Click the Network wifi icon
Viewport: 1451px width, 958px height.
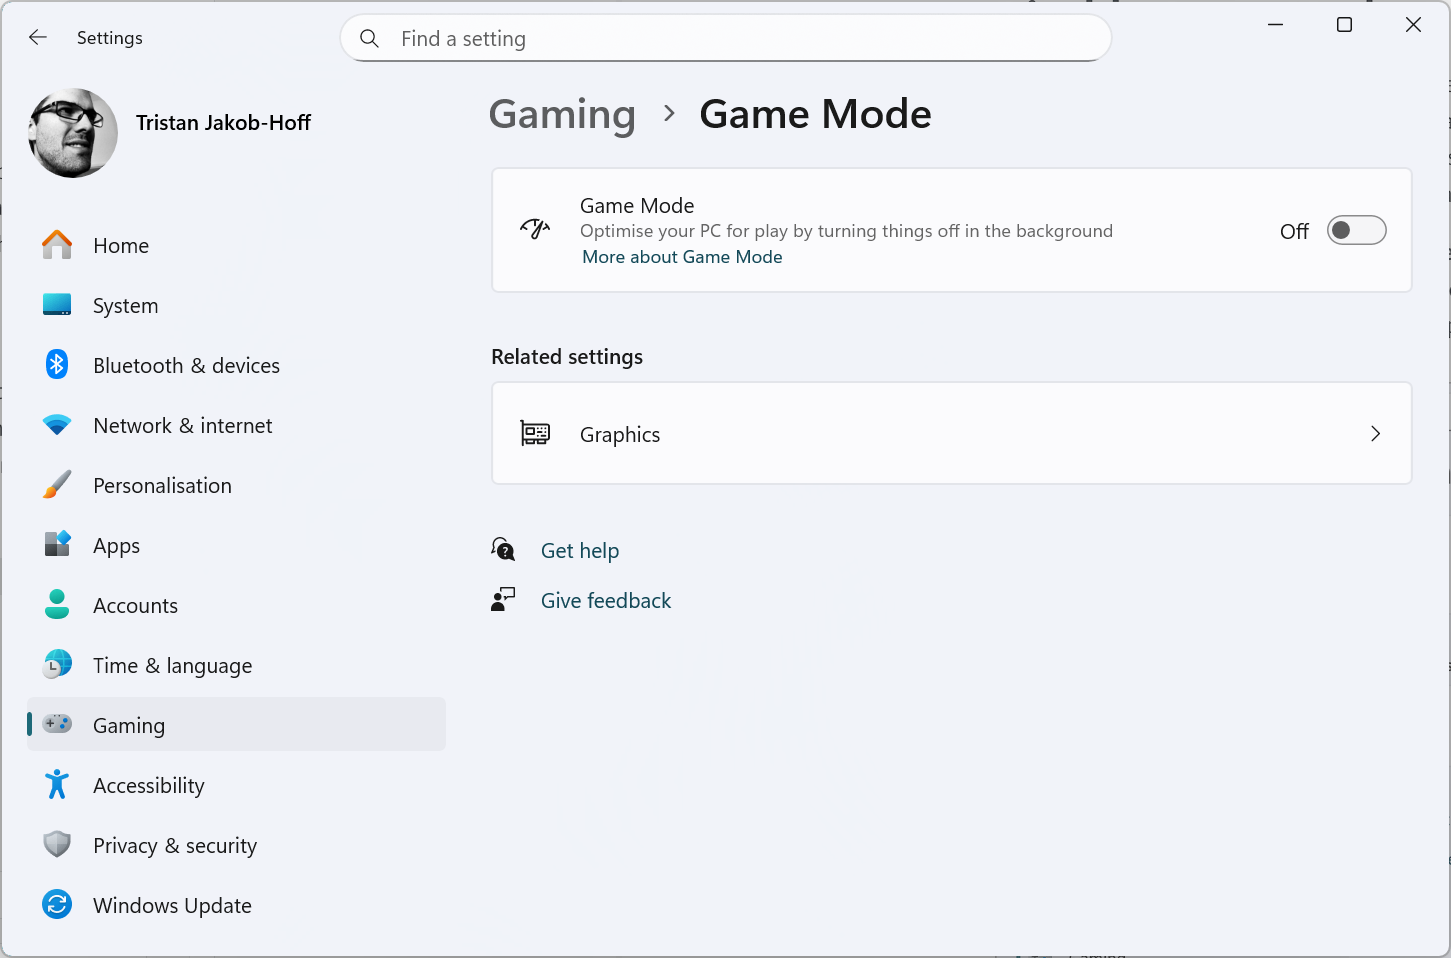click(57, 425)
